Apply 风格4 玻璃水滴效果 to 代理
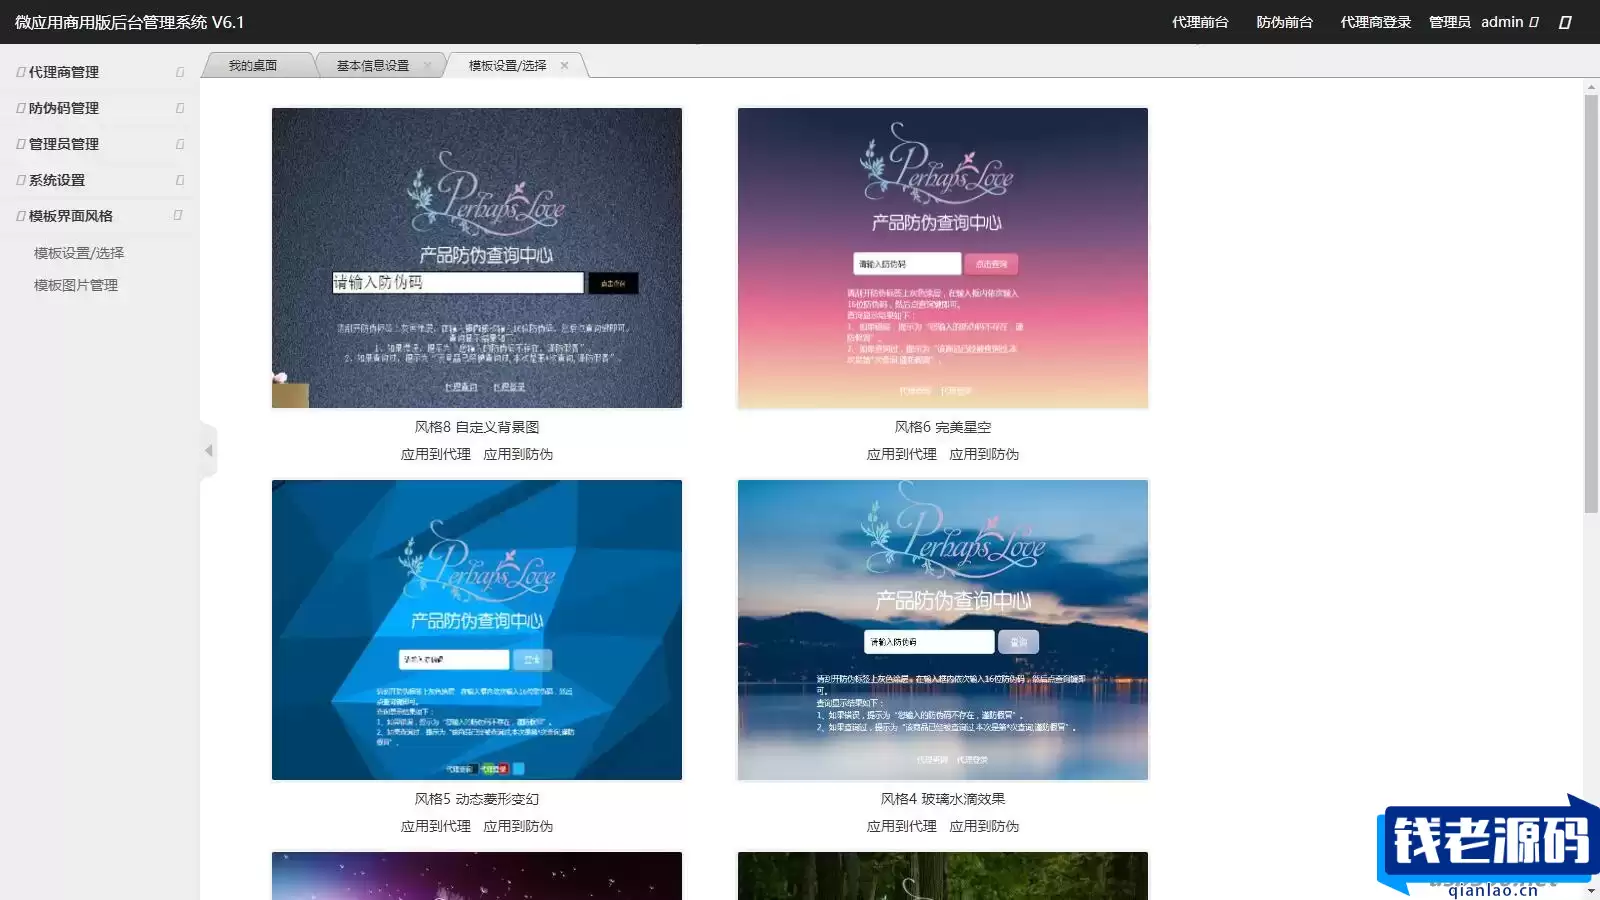 click(902, 826)
